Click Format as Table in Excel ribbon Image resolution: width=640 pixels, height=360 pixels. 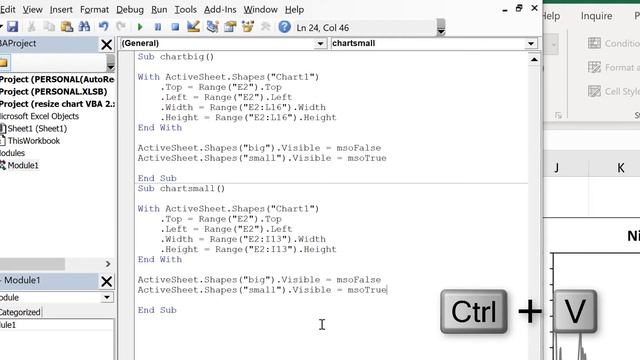click(613, 67)
